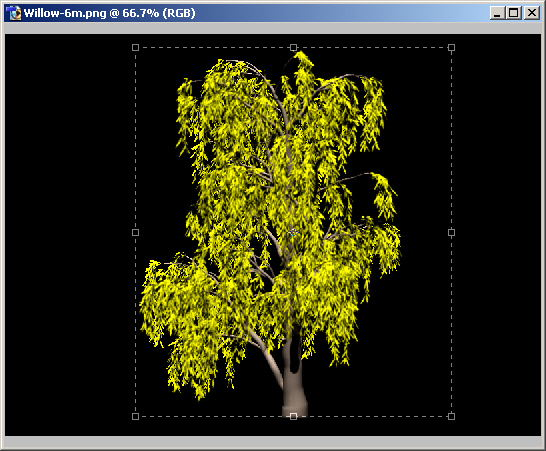Viewport: 546px width, 451px height.
Task: Click the top-left transform handle
Action: point(135,47)
